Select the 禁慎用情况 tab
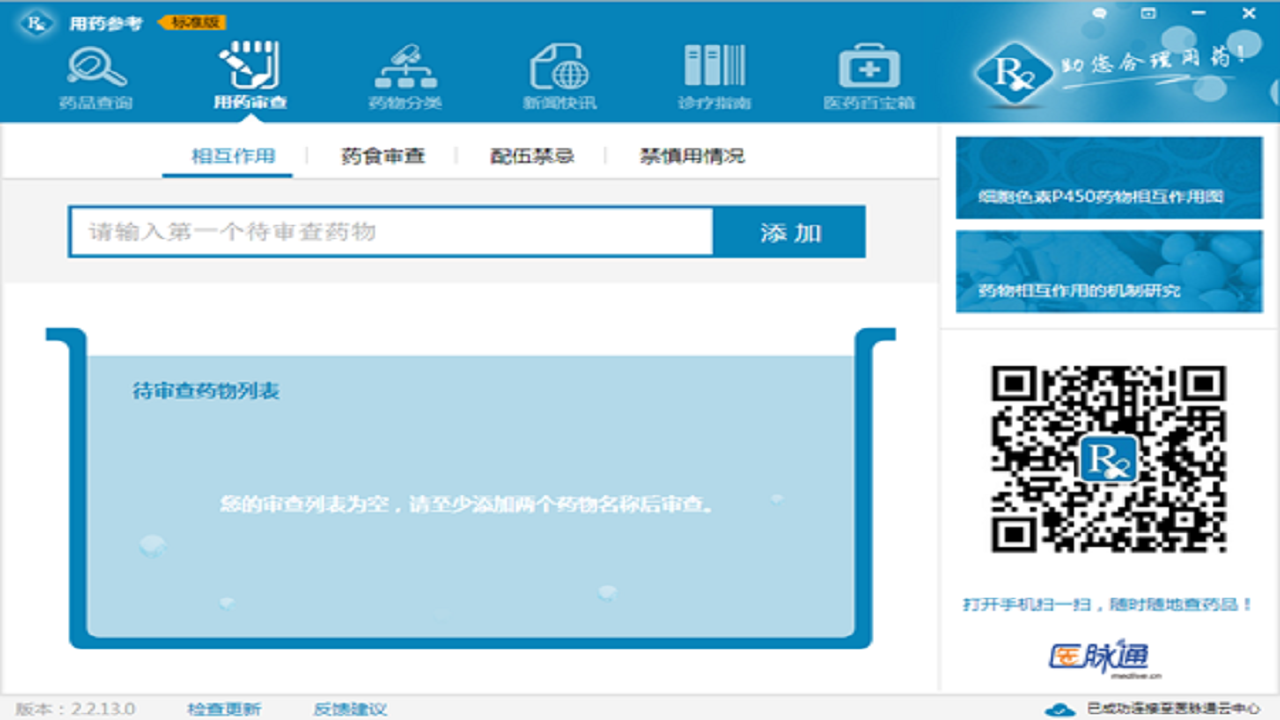This screenshot has height=720, width=1280. pyautogui.click(x=694, y=156)
